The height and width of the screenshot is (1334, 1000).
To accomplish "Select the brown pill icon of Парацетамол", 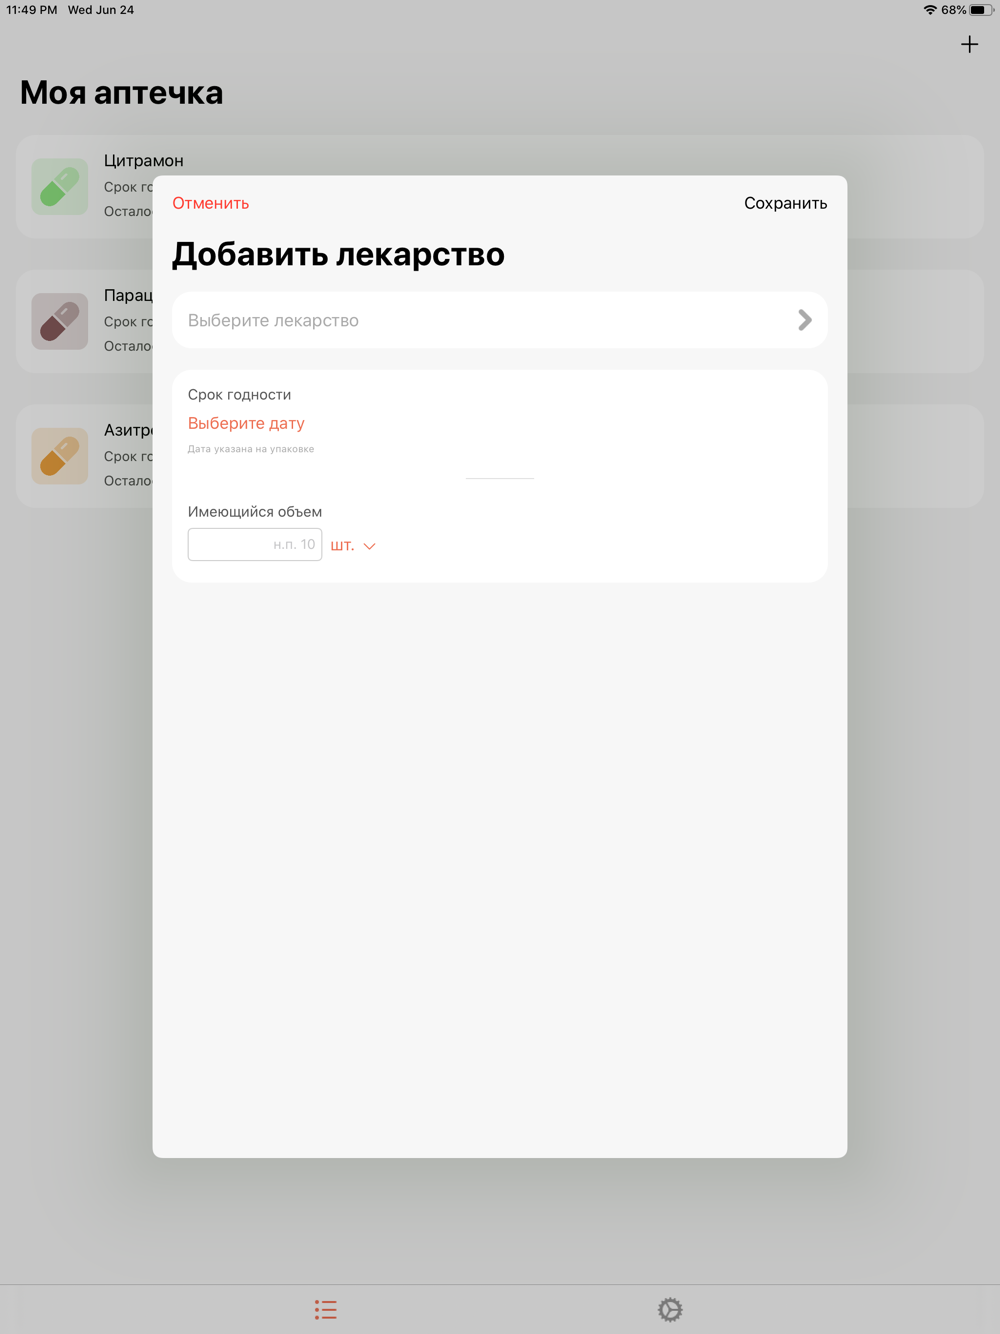I will (60, 321).
